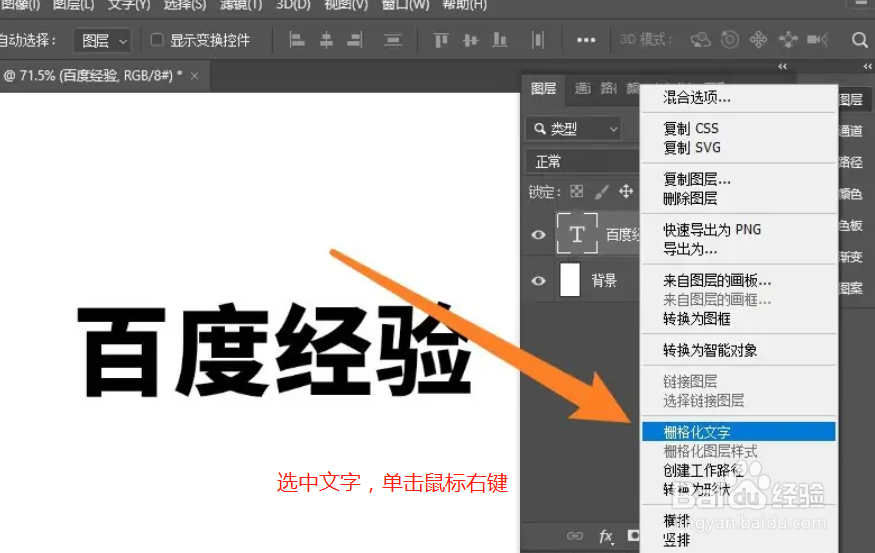Click the add layer mask icon

click(633, 536)
